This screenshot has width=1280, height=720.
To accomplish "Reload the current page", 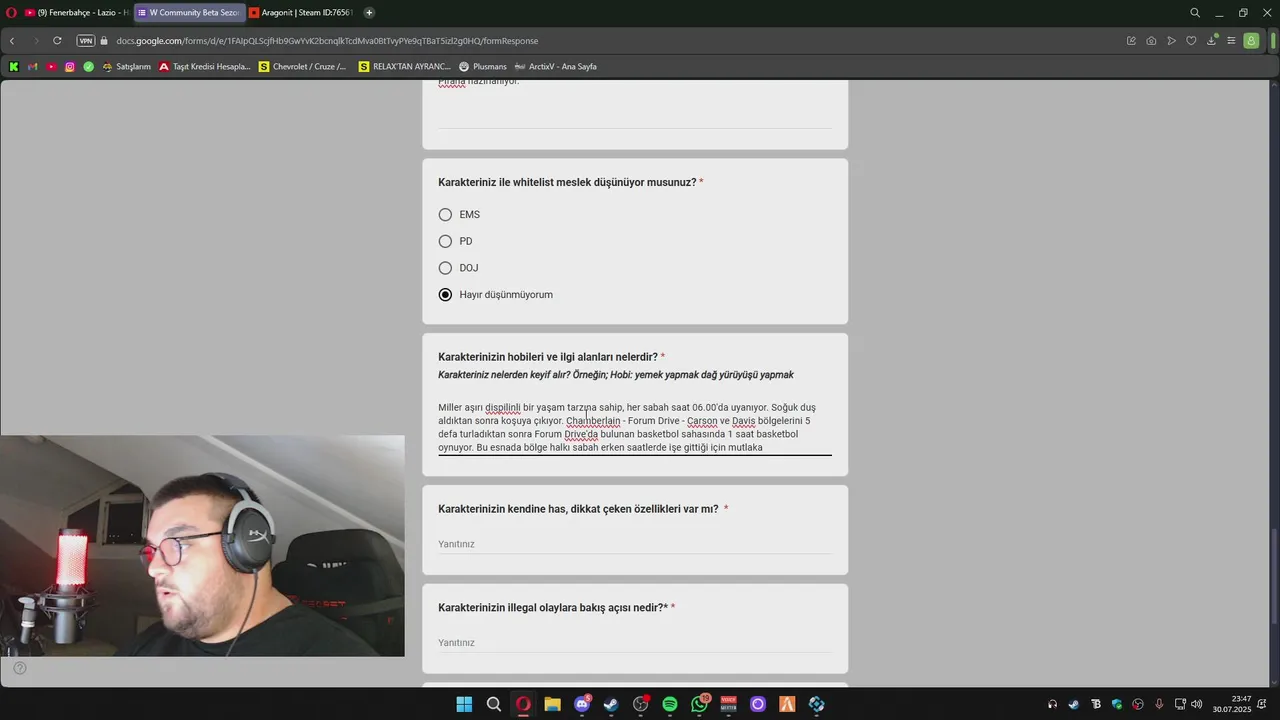I will (57, 41).
